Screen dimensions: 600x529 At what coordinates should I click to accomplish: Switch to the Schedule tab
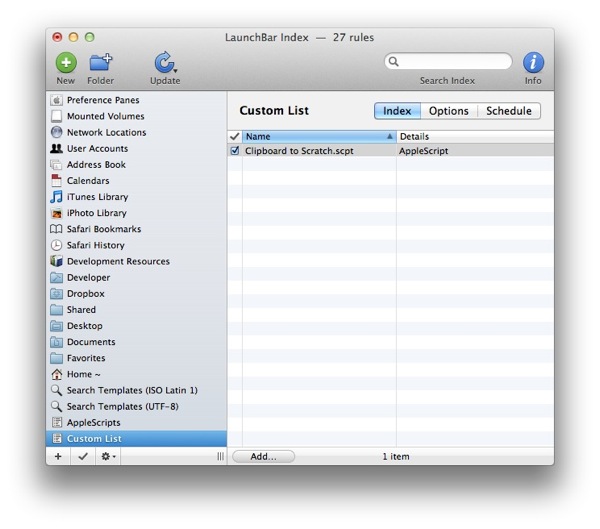point(509,111)
